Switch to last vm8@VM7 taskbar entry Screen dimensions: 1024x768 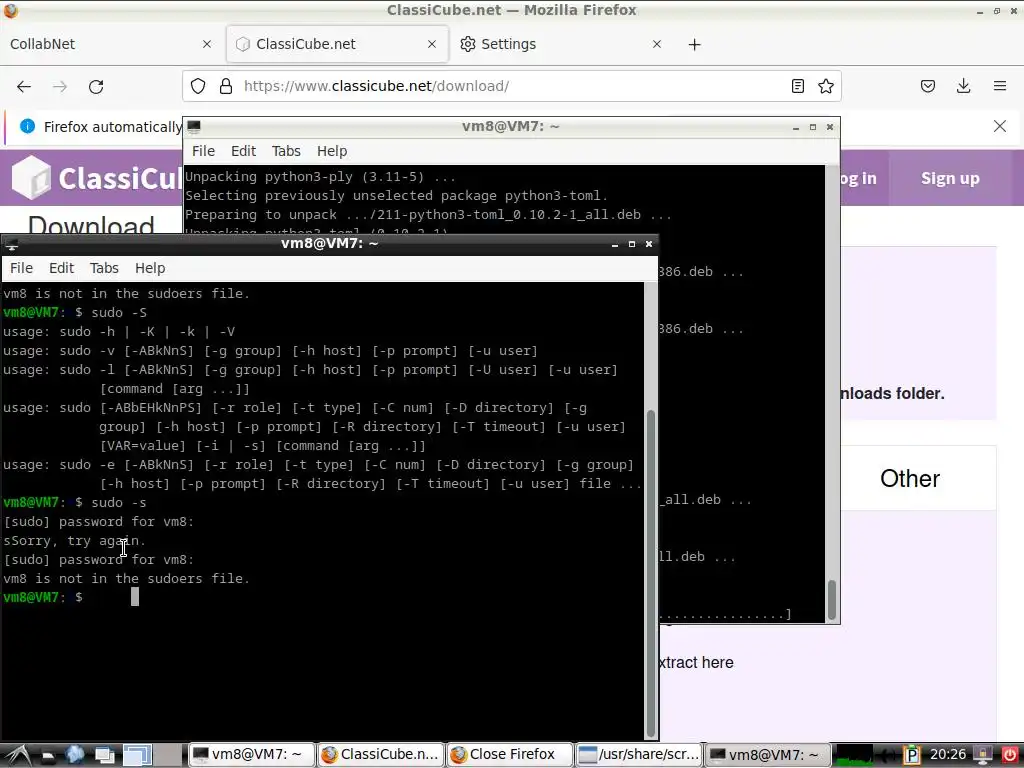768,755
